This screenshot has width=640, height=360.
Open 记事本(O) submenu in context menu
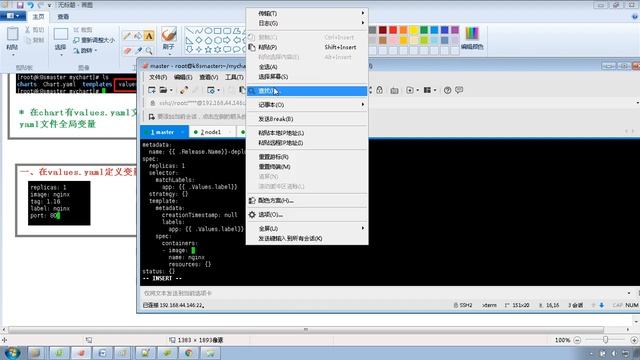click(x=307, y=105)
